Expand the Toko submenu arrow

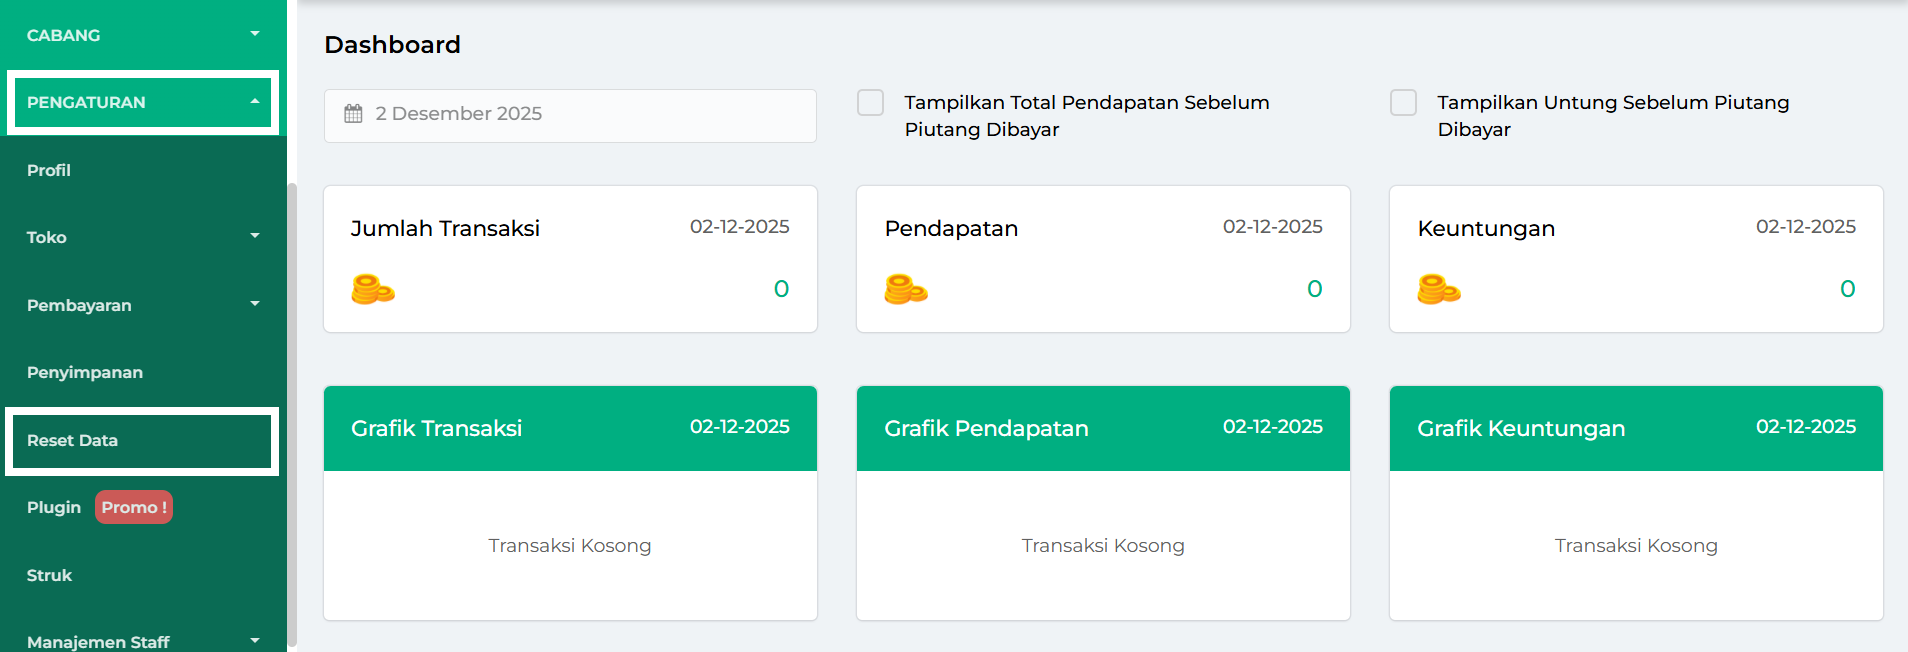point(254,237)
